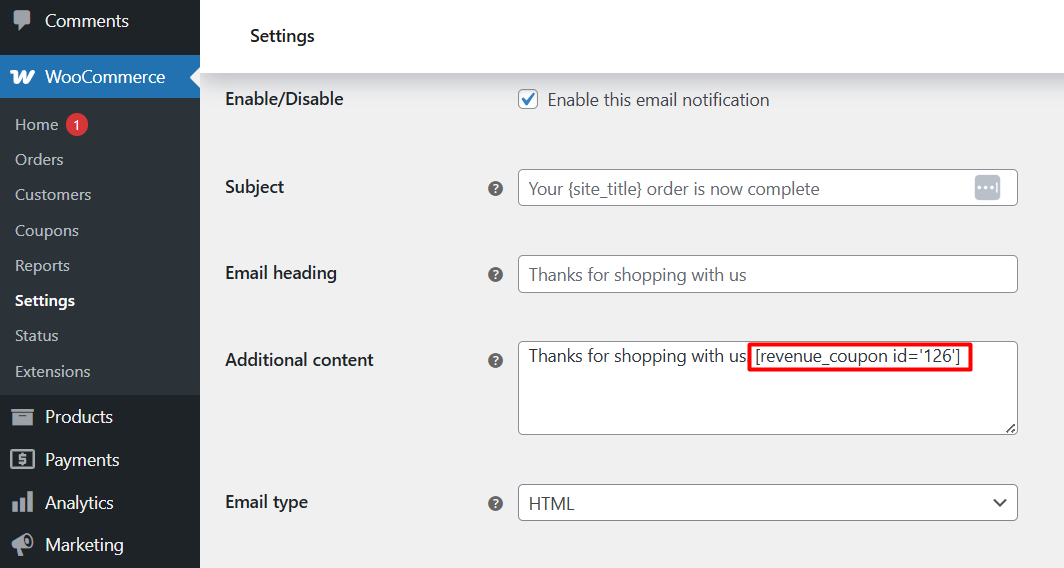Open Email heading help tooltip icon
Viewport: 1064px width, 568px height.
coord(495,274)
